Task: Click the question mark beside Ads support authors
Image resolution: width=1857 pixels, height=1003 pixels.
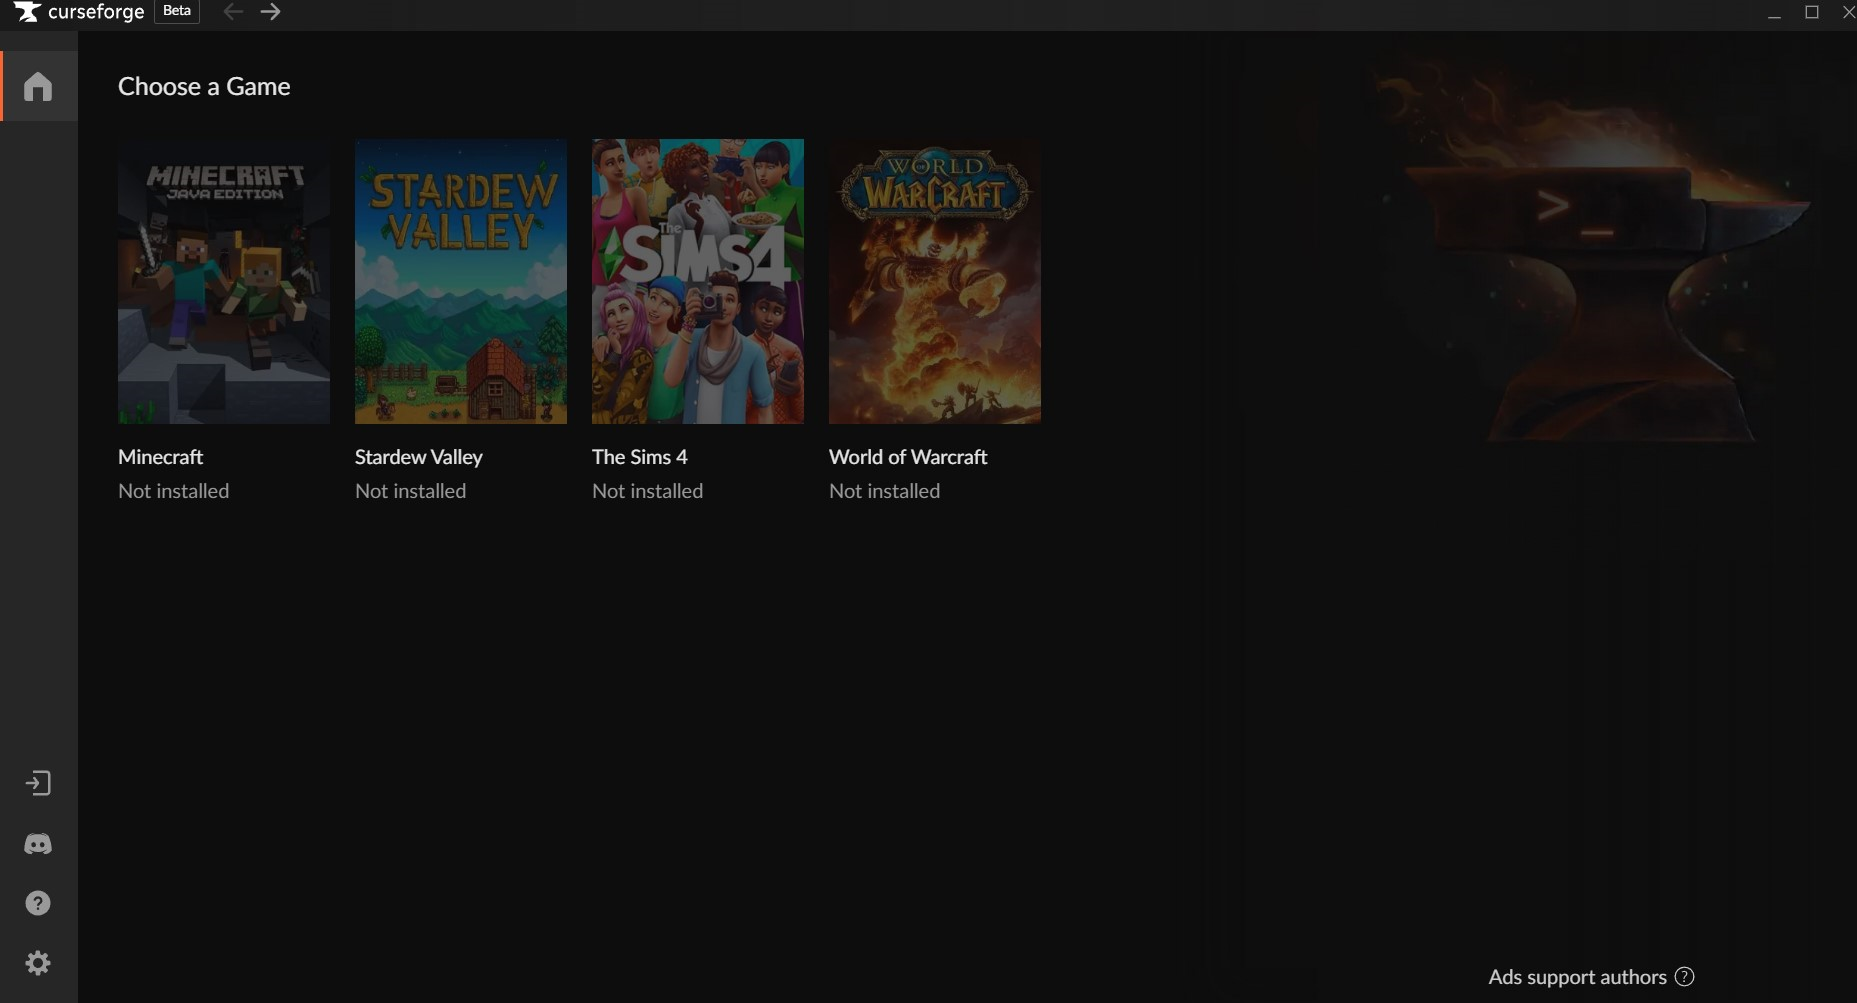Action: [x=1684, y=977]
